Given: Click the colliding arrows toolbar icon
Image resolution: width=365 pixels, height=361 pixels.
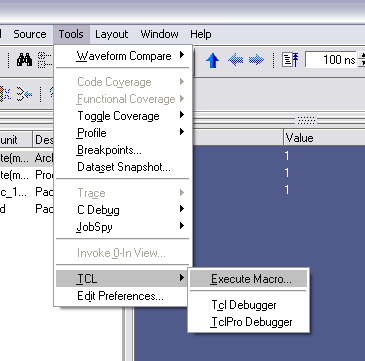Looking at the screenshot, I should [x=24, y=94].
